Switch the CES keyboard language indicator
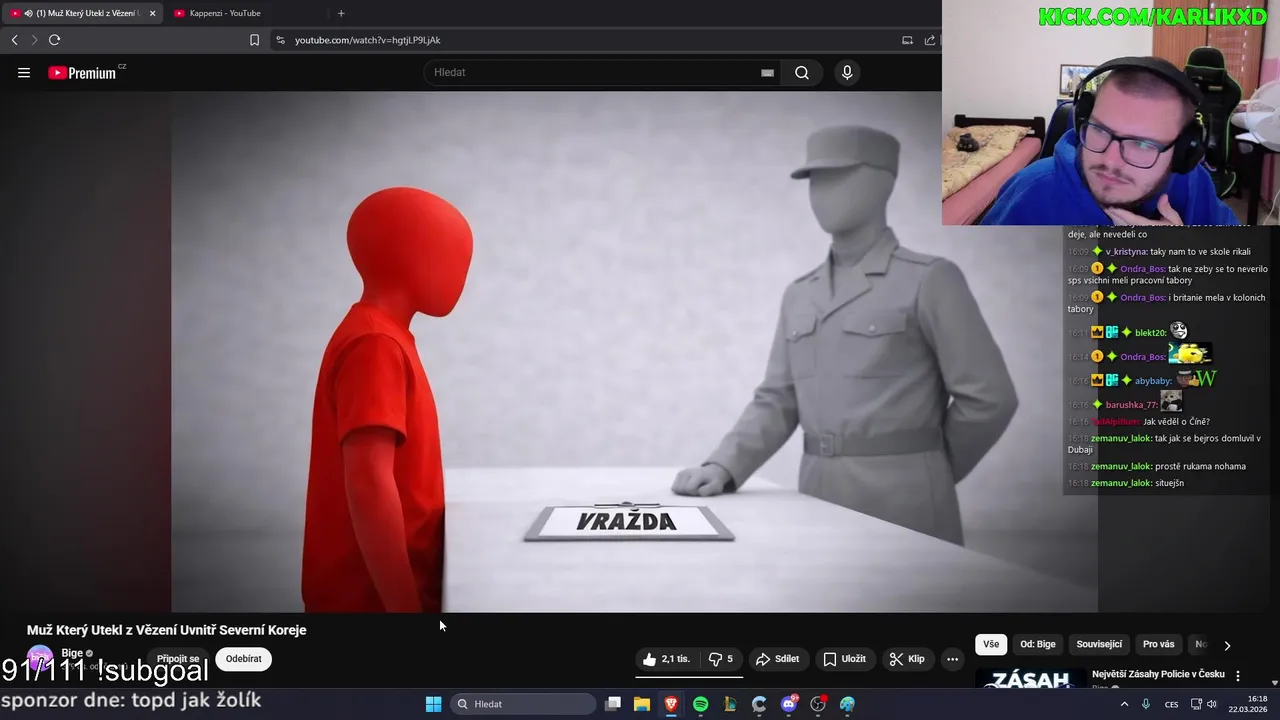This screenshot has width=1280, height=720. tap(1171, 704)
